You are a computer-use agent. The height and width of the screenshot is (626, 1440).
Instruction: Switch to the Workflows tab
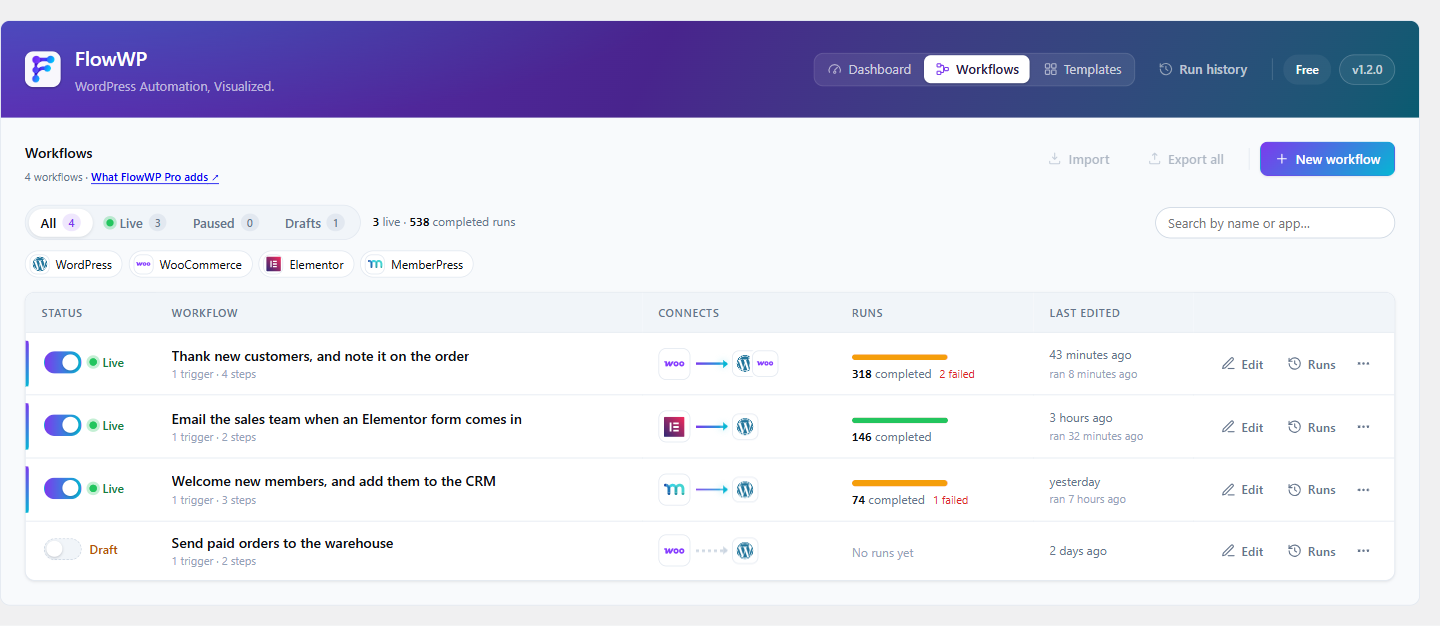point(977,70)
